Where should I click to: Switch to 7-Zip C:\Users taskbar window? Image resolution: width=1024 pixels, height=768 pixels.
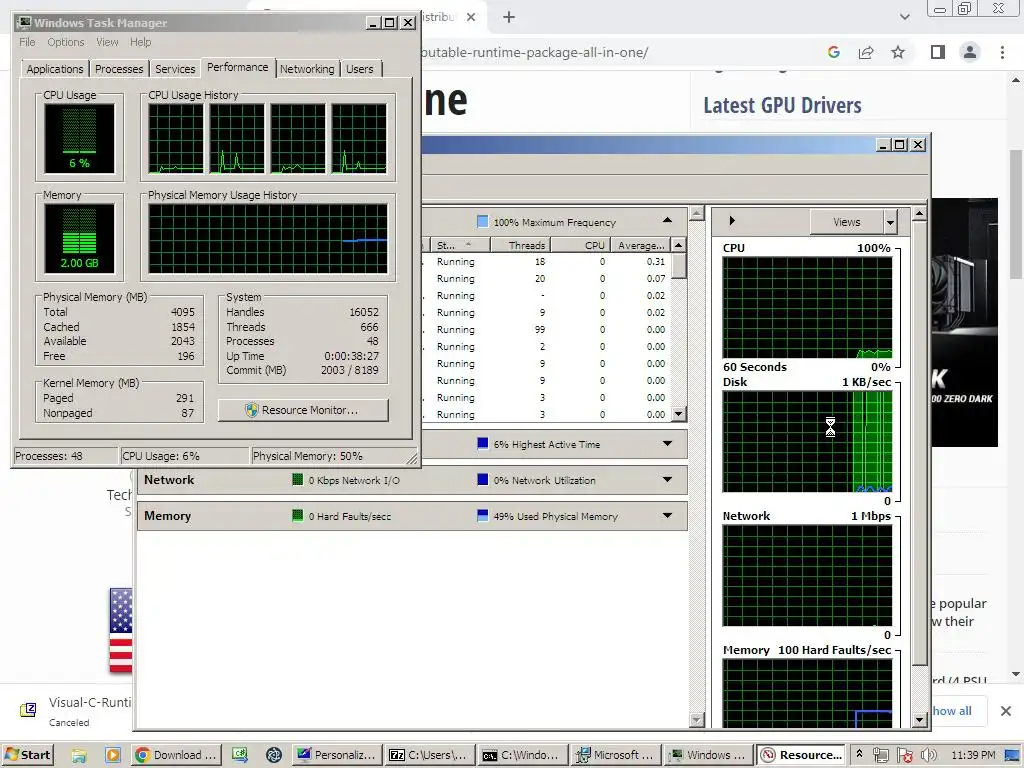[429, 755]
